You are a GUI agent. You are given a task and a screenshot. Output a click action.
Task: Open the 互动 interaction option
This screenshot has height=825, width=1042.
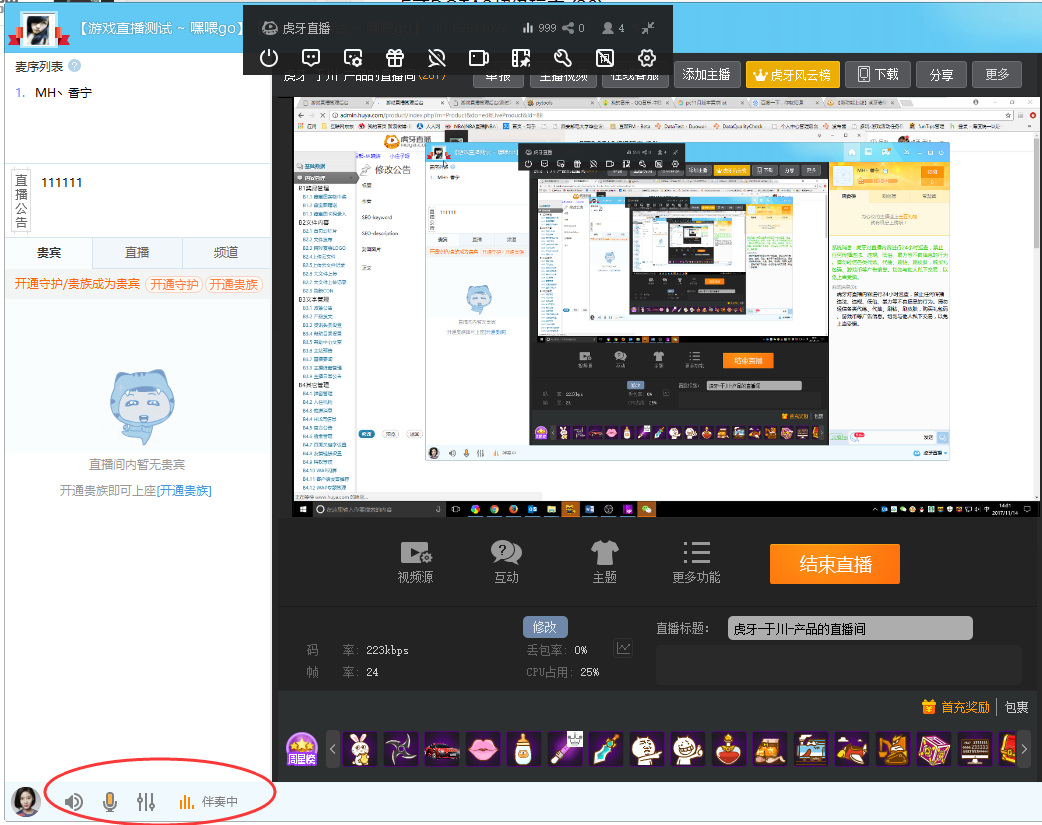(506, 562)
